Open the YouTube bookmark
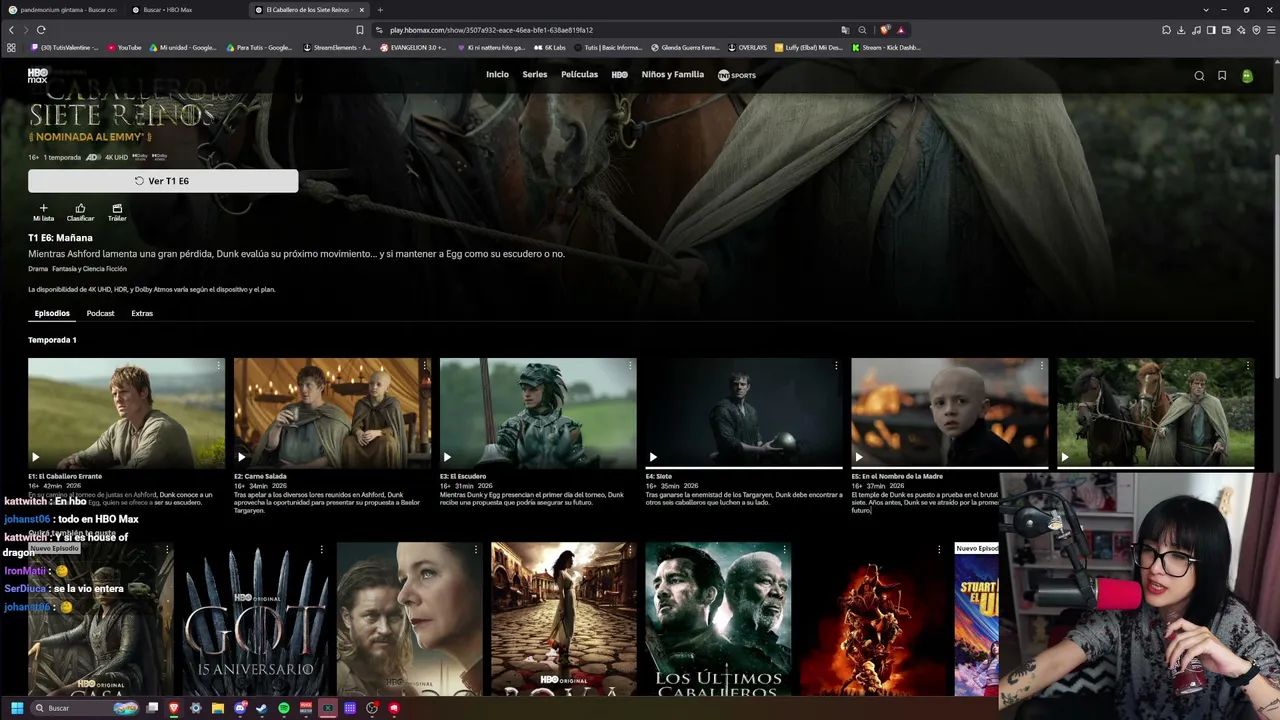The width and height of the screenshot is (1280, 720). point(125,47)
